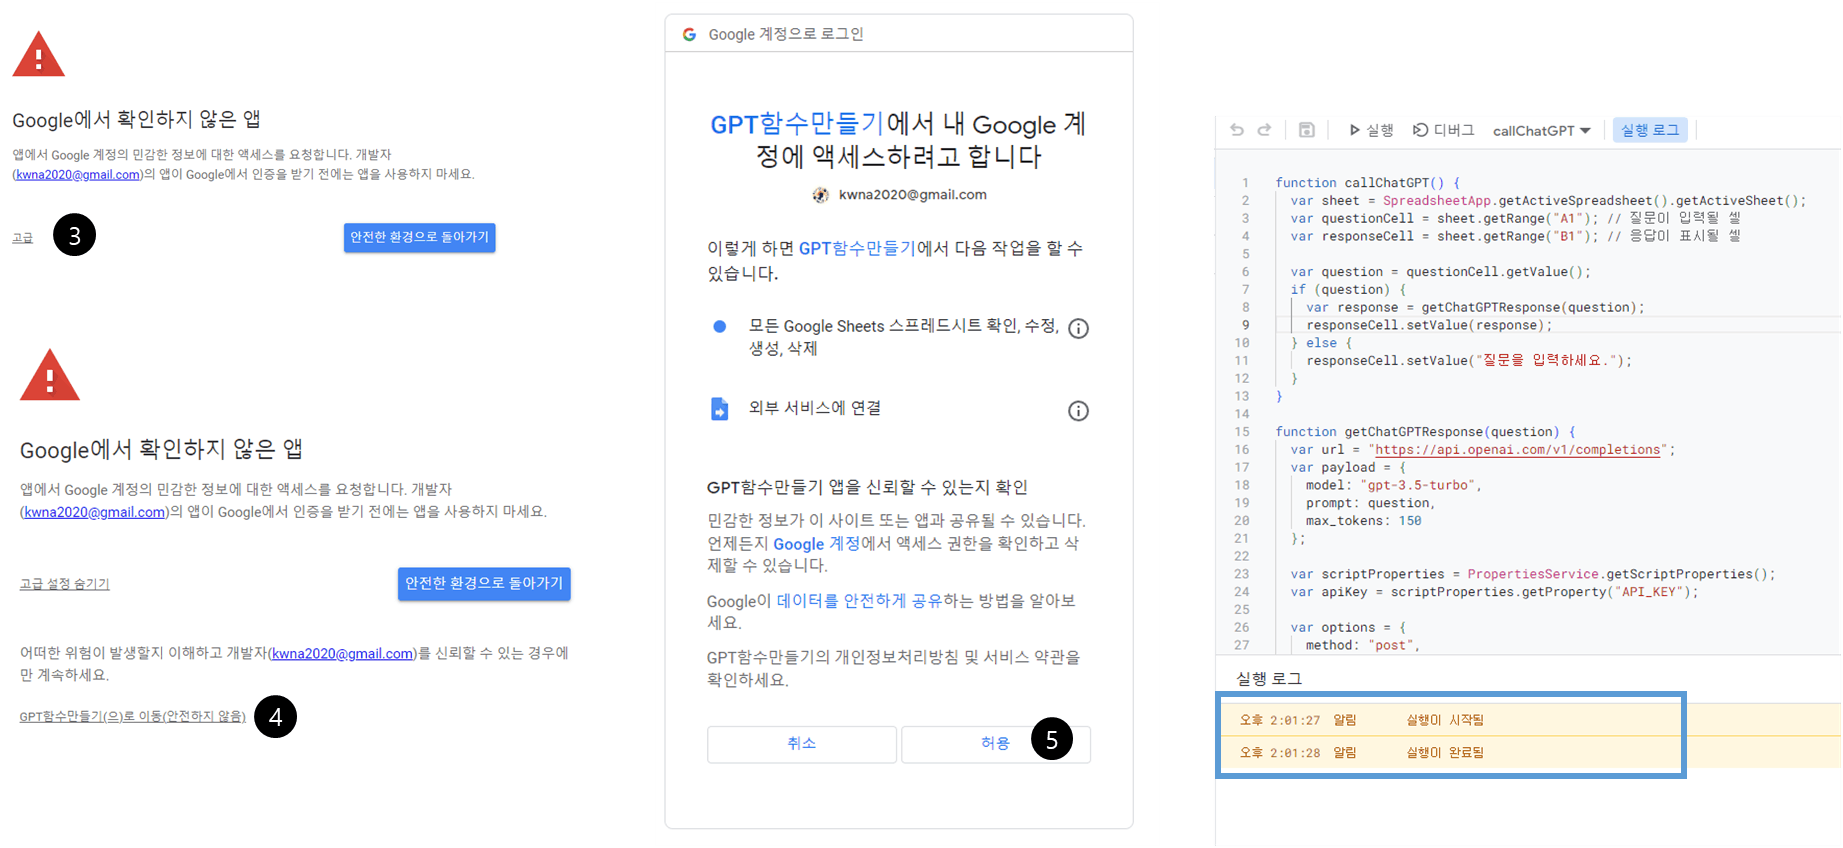Screen dimensions: 1843x848
Task: Click the 오후 2:01:27 timestamp
Action: pos(1280,720)
